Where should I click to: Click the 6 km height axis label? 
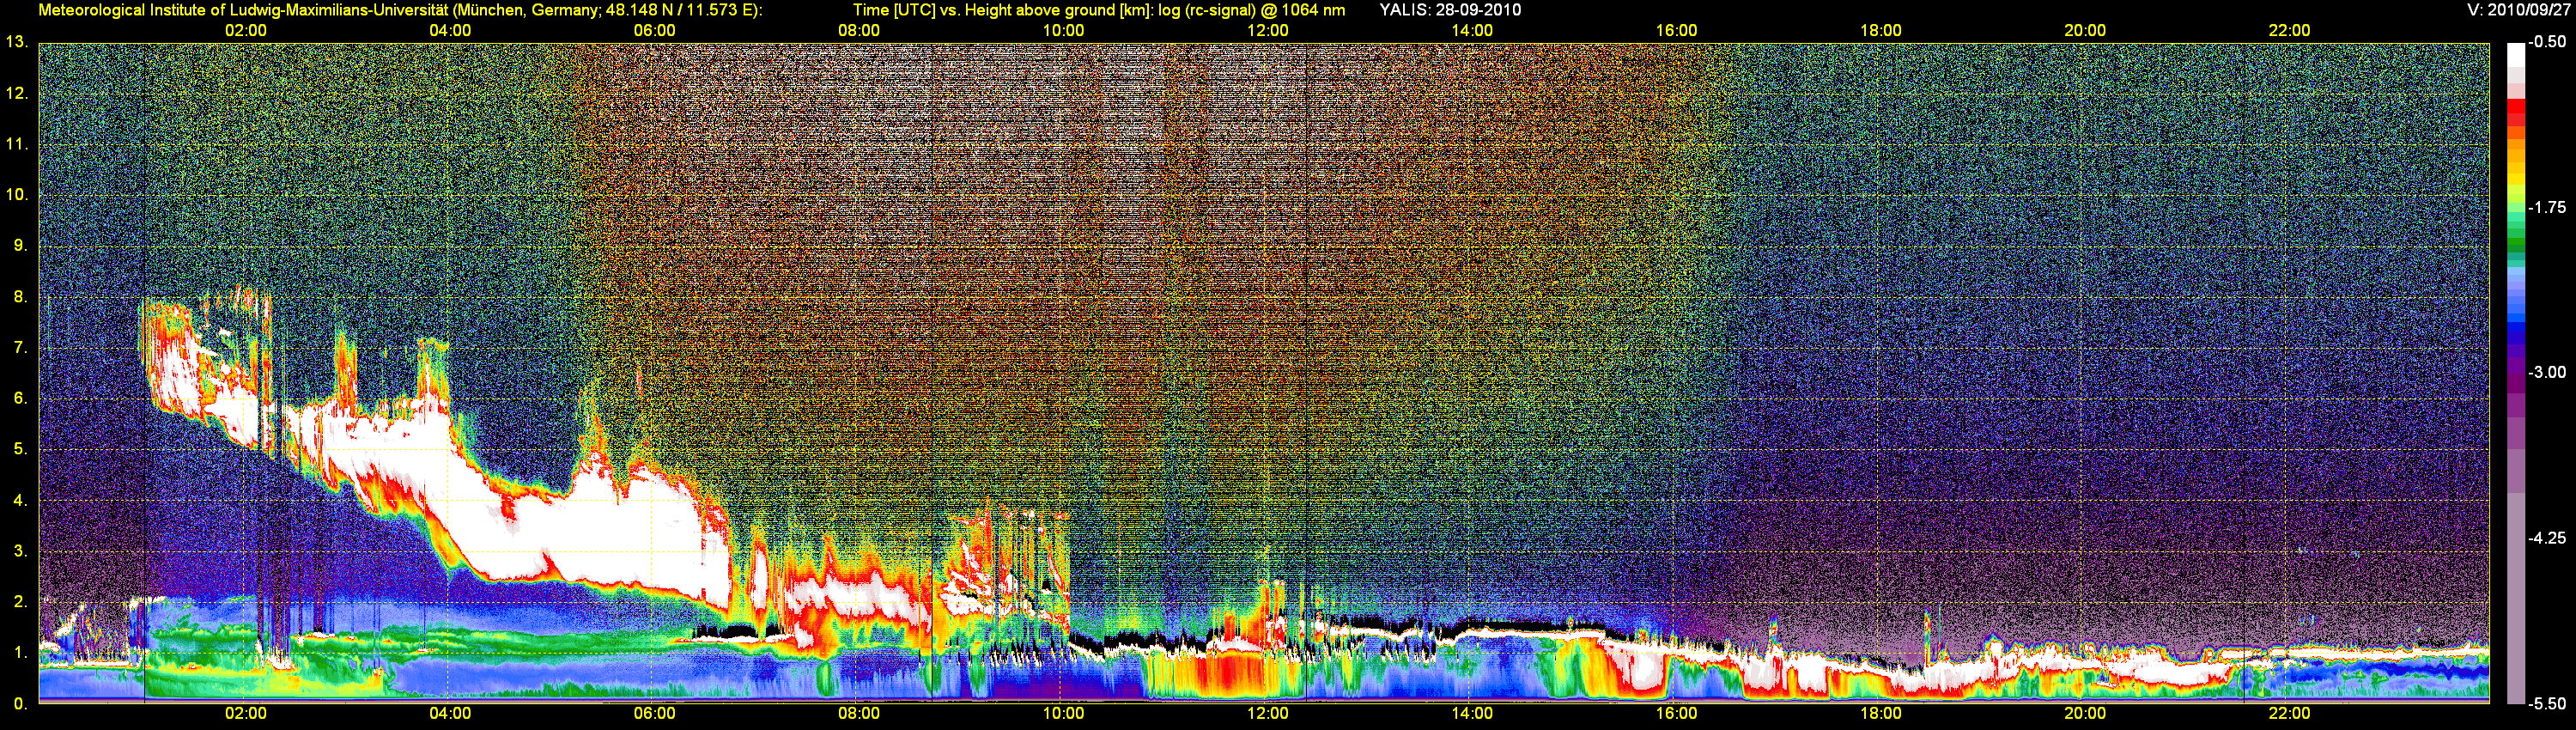tap(20, 398)
